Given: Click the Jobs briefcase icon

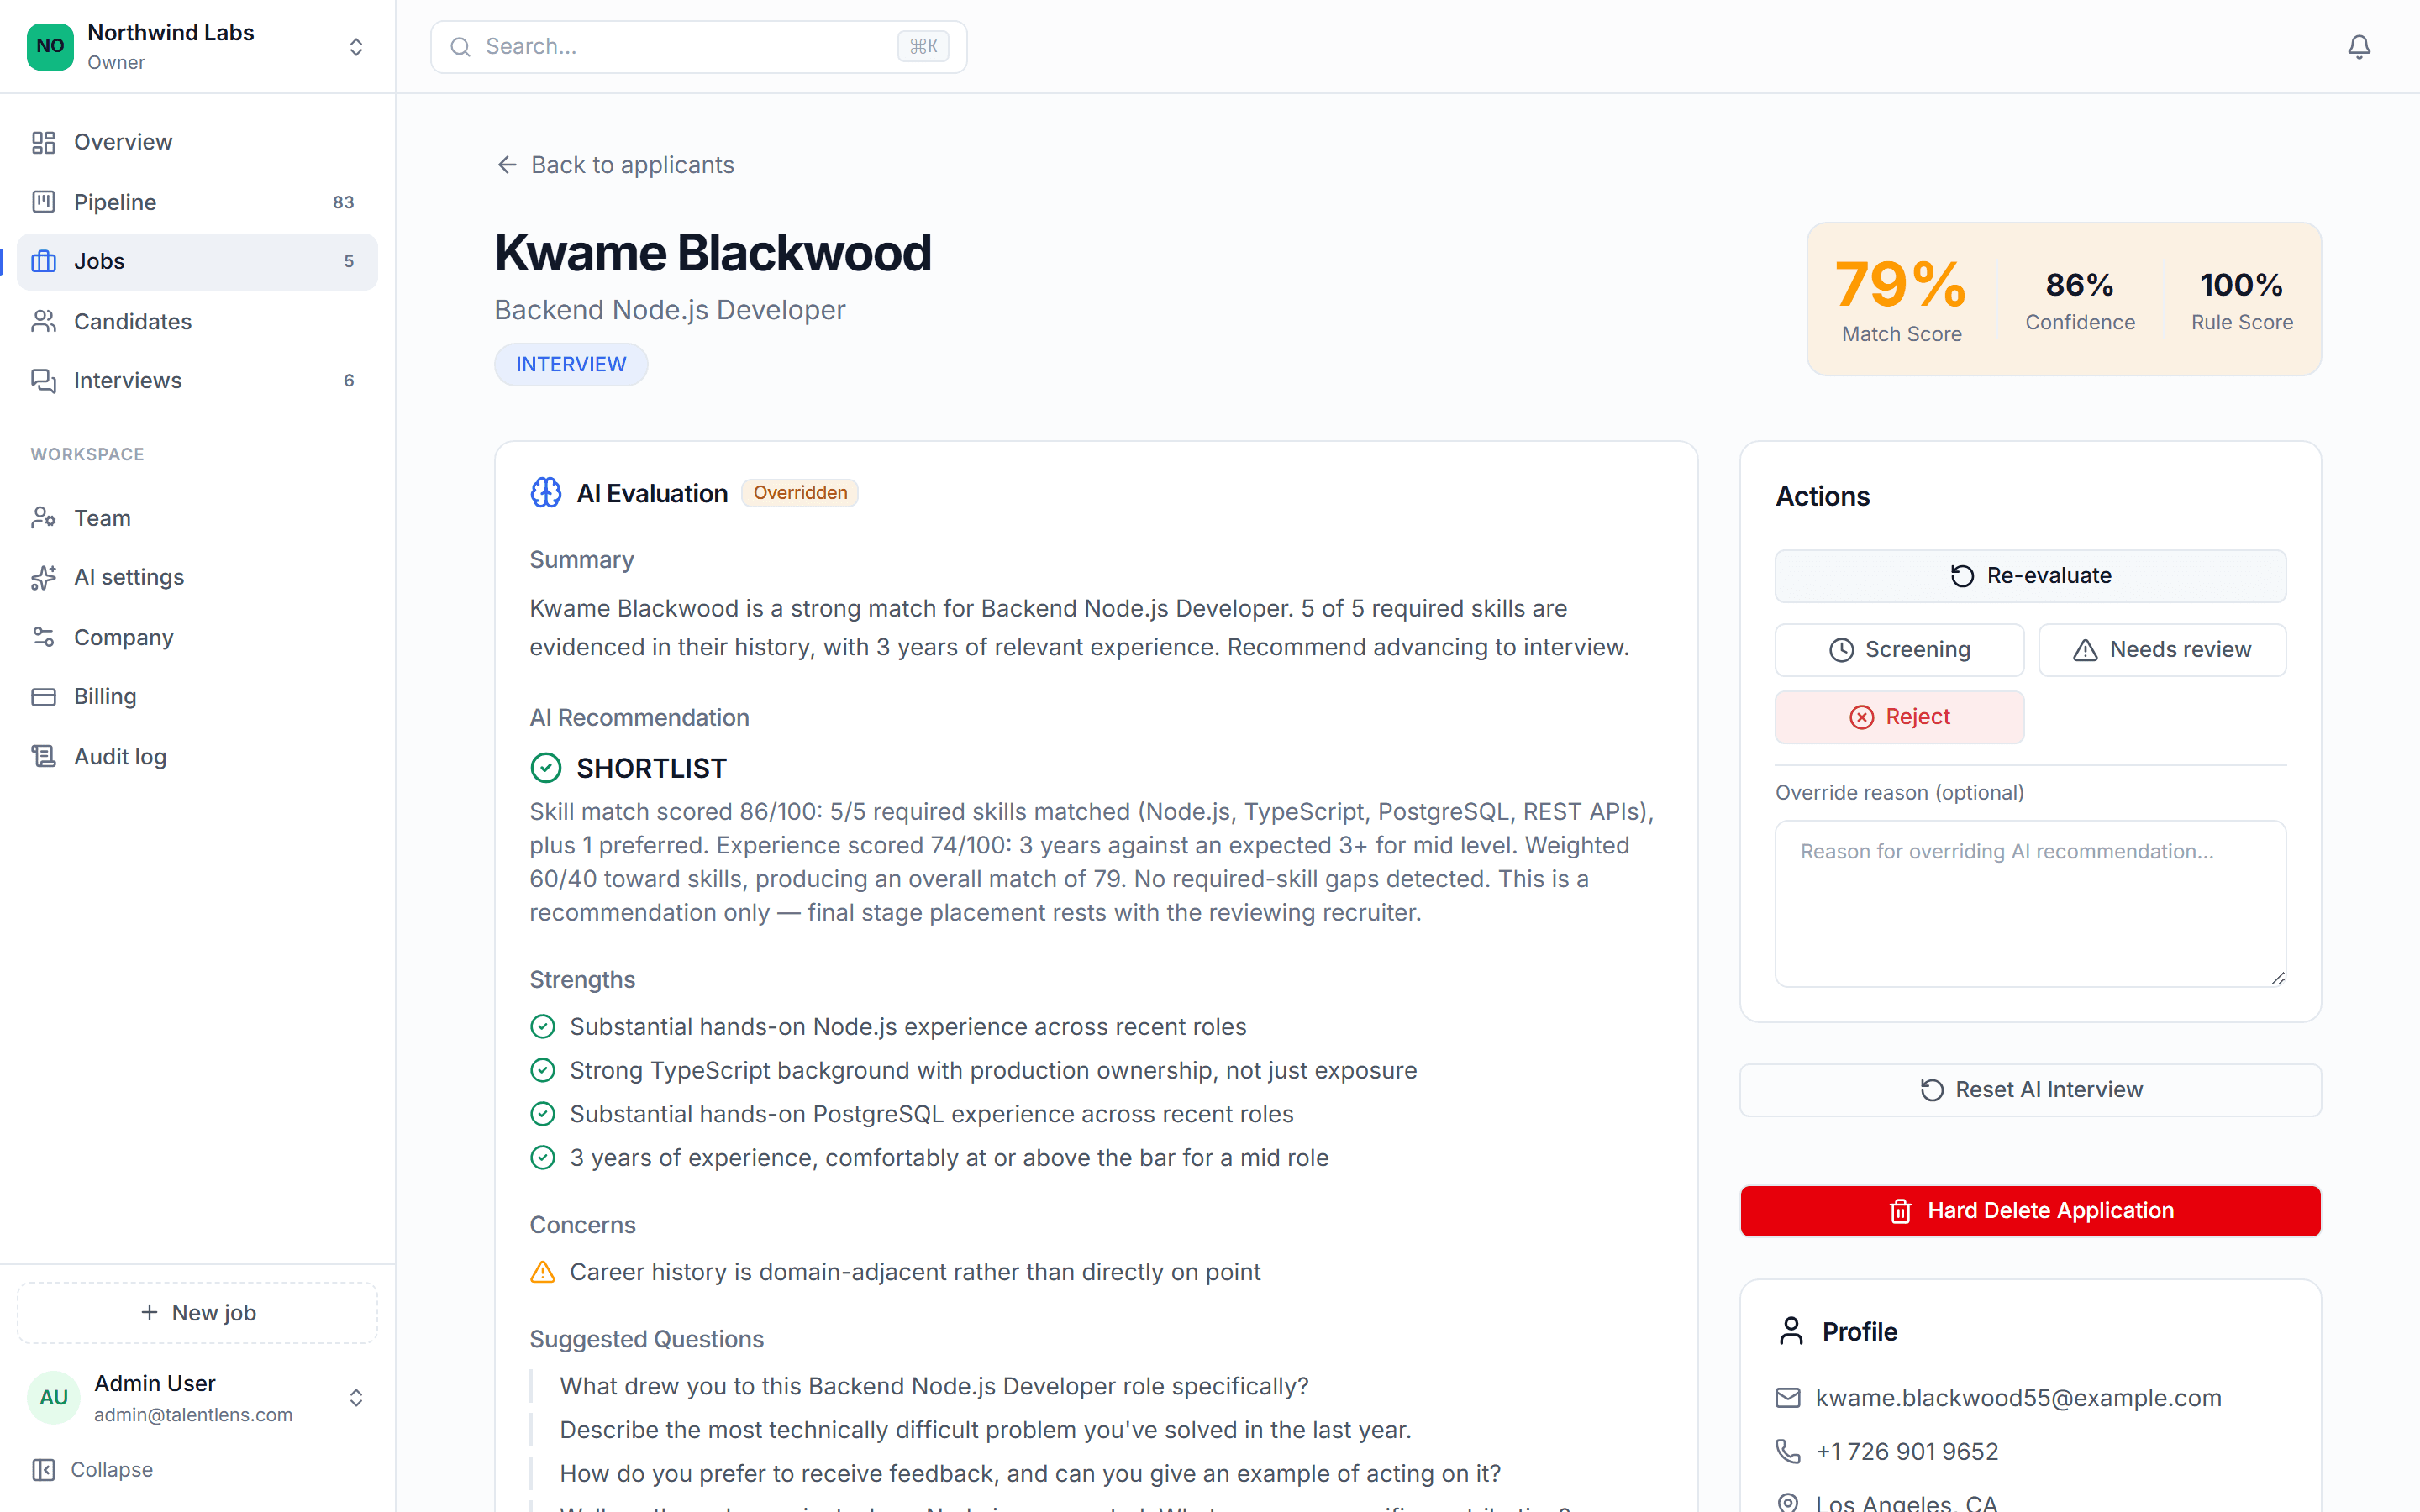Looking at the screenshot, I should (43, 261).
